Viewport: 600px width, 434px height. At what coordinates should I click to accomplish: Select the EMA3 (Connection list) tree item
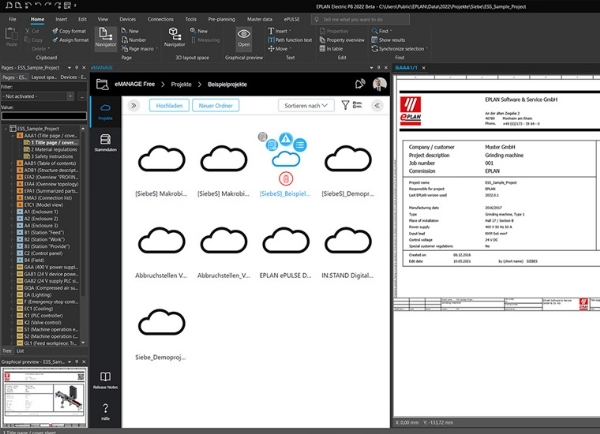click(x=47, y=198)
